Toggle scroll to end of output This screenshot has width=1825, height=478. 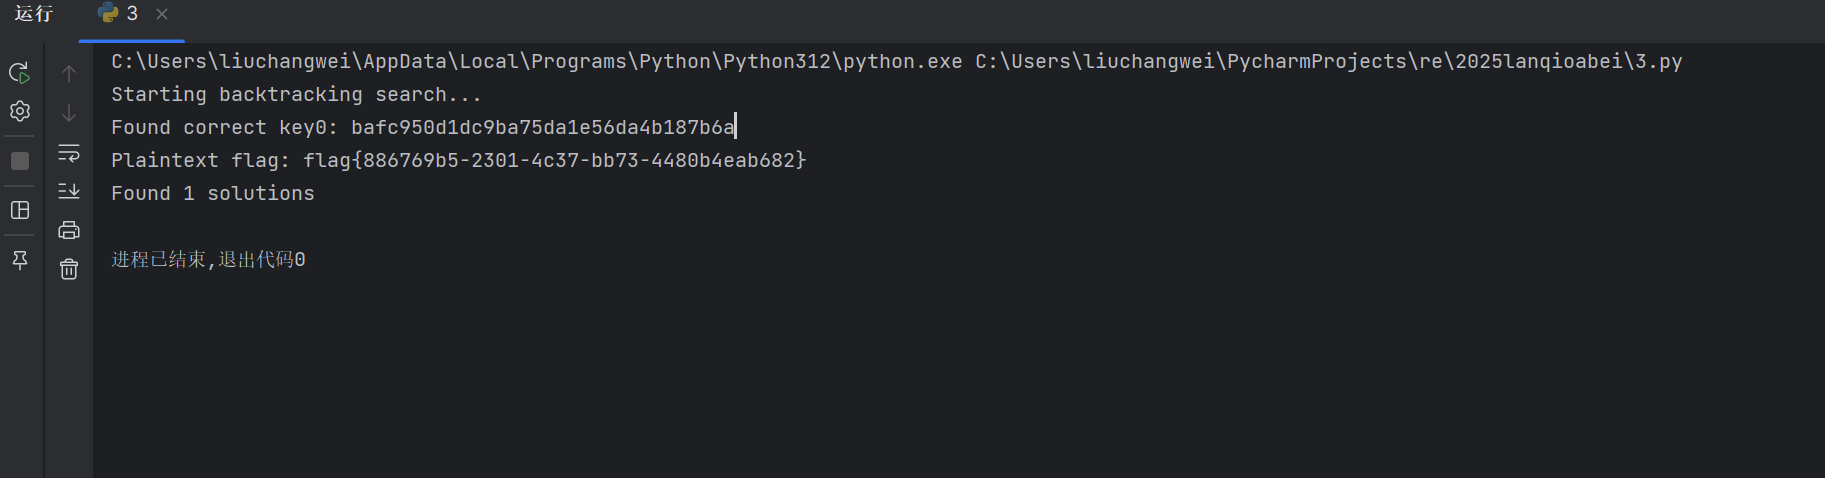tap(69, 191)
